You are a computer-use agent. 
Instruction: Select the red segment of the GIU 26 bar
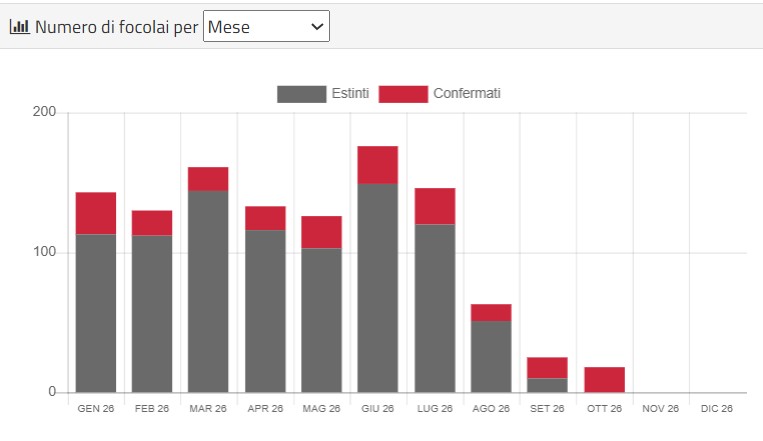point(378,165)
